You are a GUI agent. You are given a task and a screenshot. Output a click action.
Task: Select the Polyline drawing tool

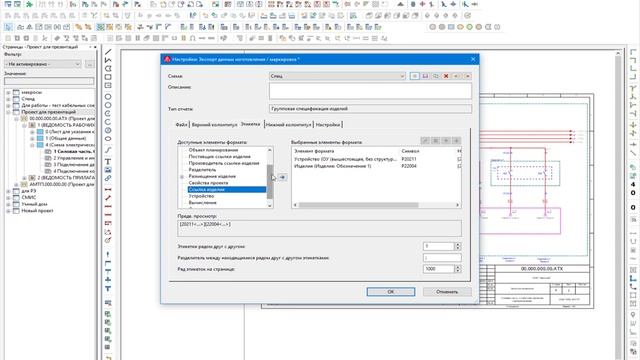coord(108,60)
